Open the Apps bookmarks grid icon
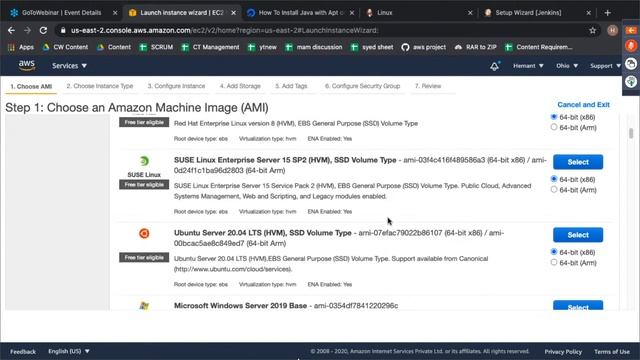Viewport: 640px width, 360px height. [x=11, y=47]
